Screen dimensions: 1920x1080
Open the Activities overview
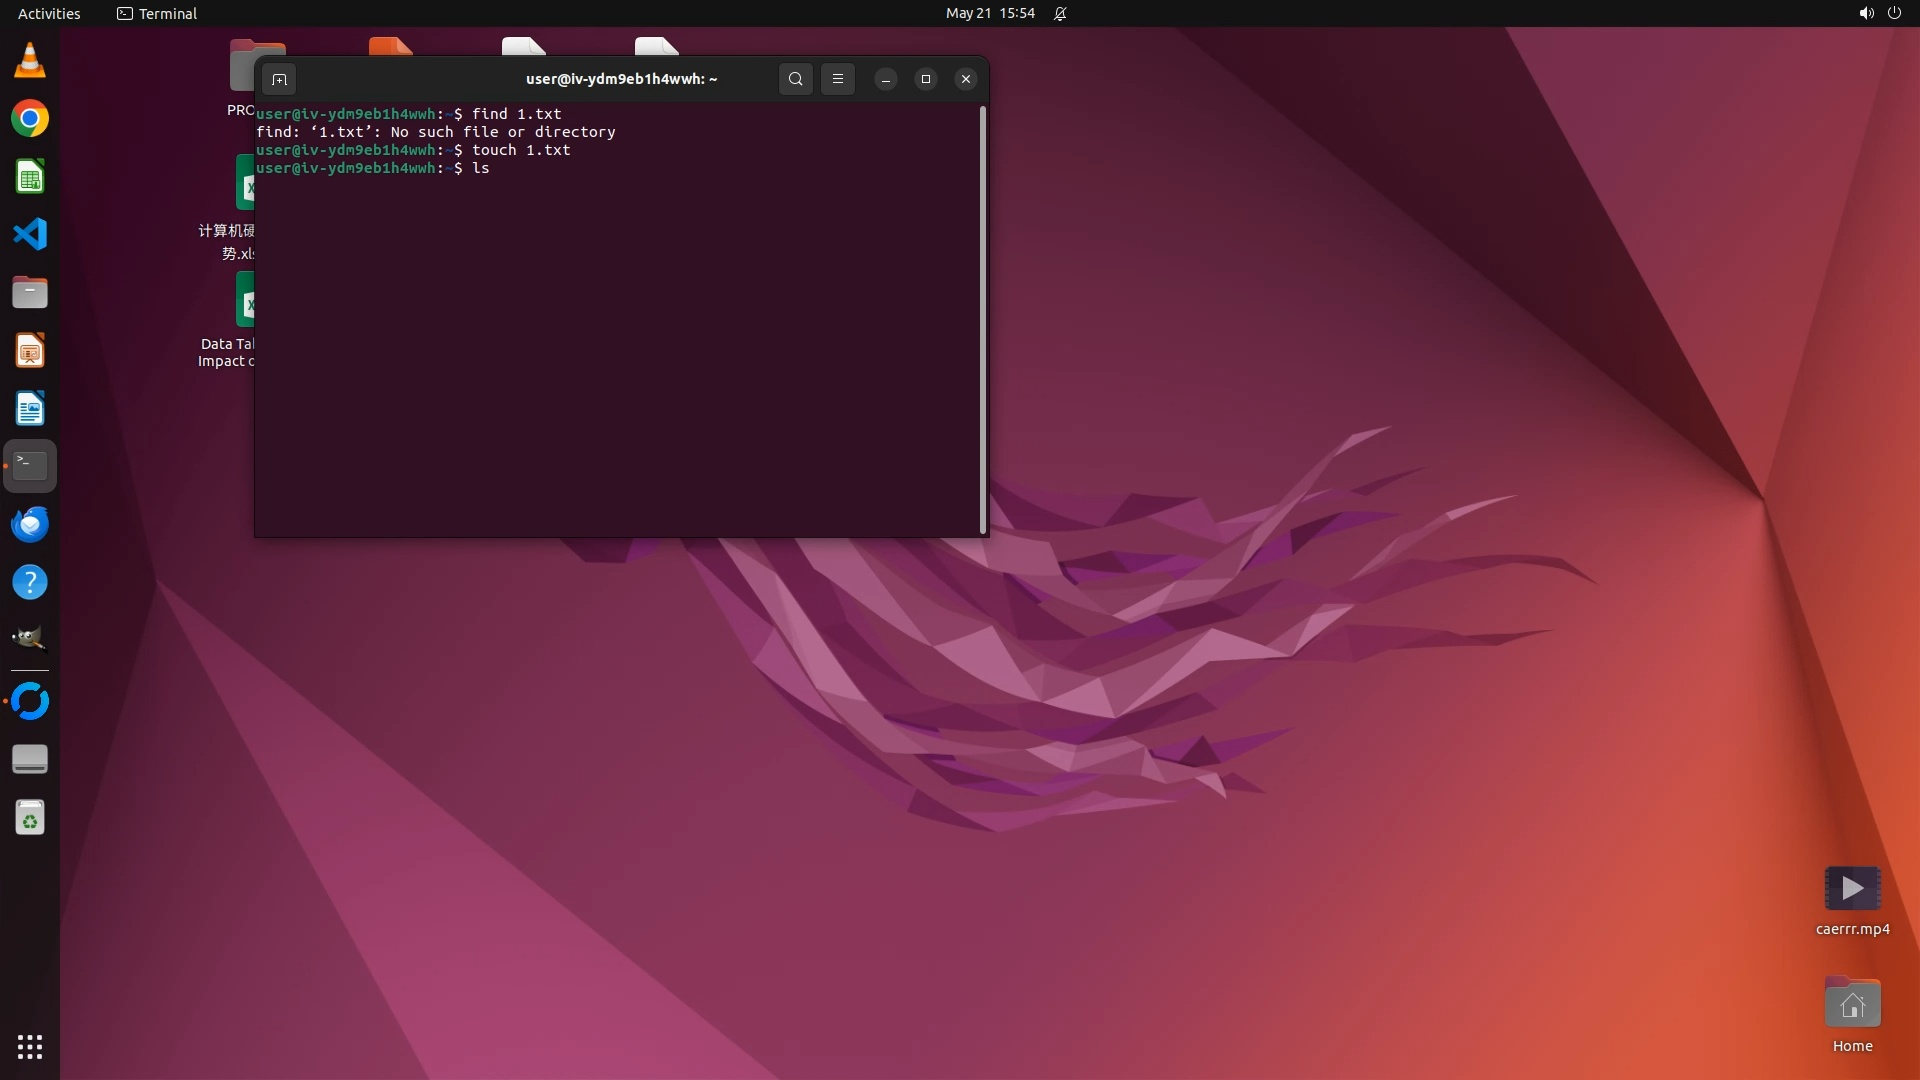pos(49,13)
